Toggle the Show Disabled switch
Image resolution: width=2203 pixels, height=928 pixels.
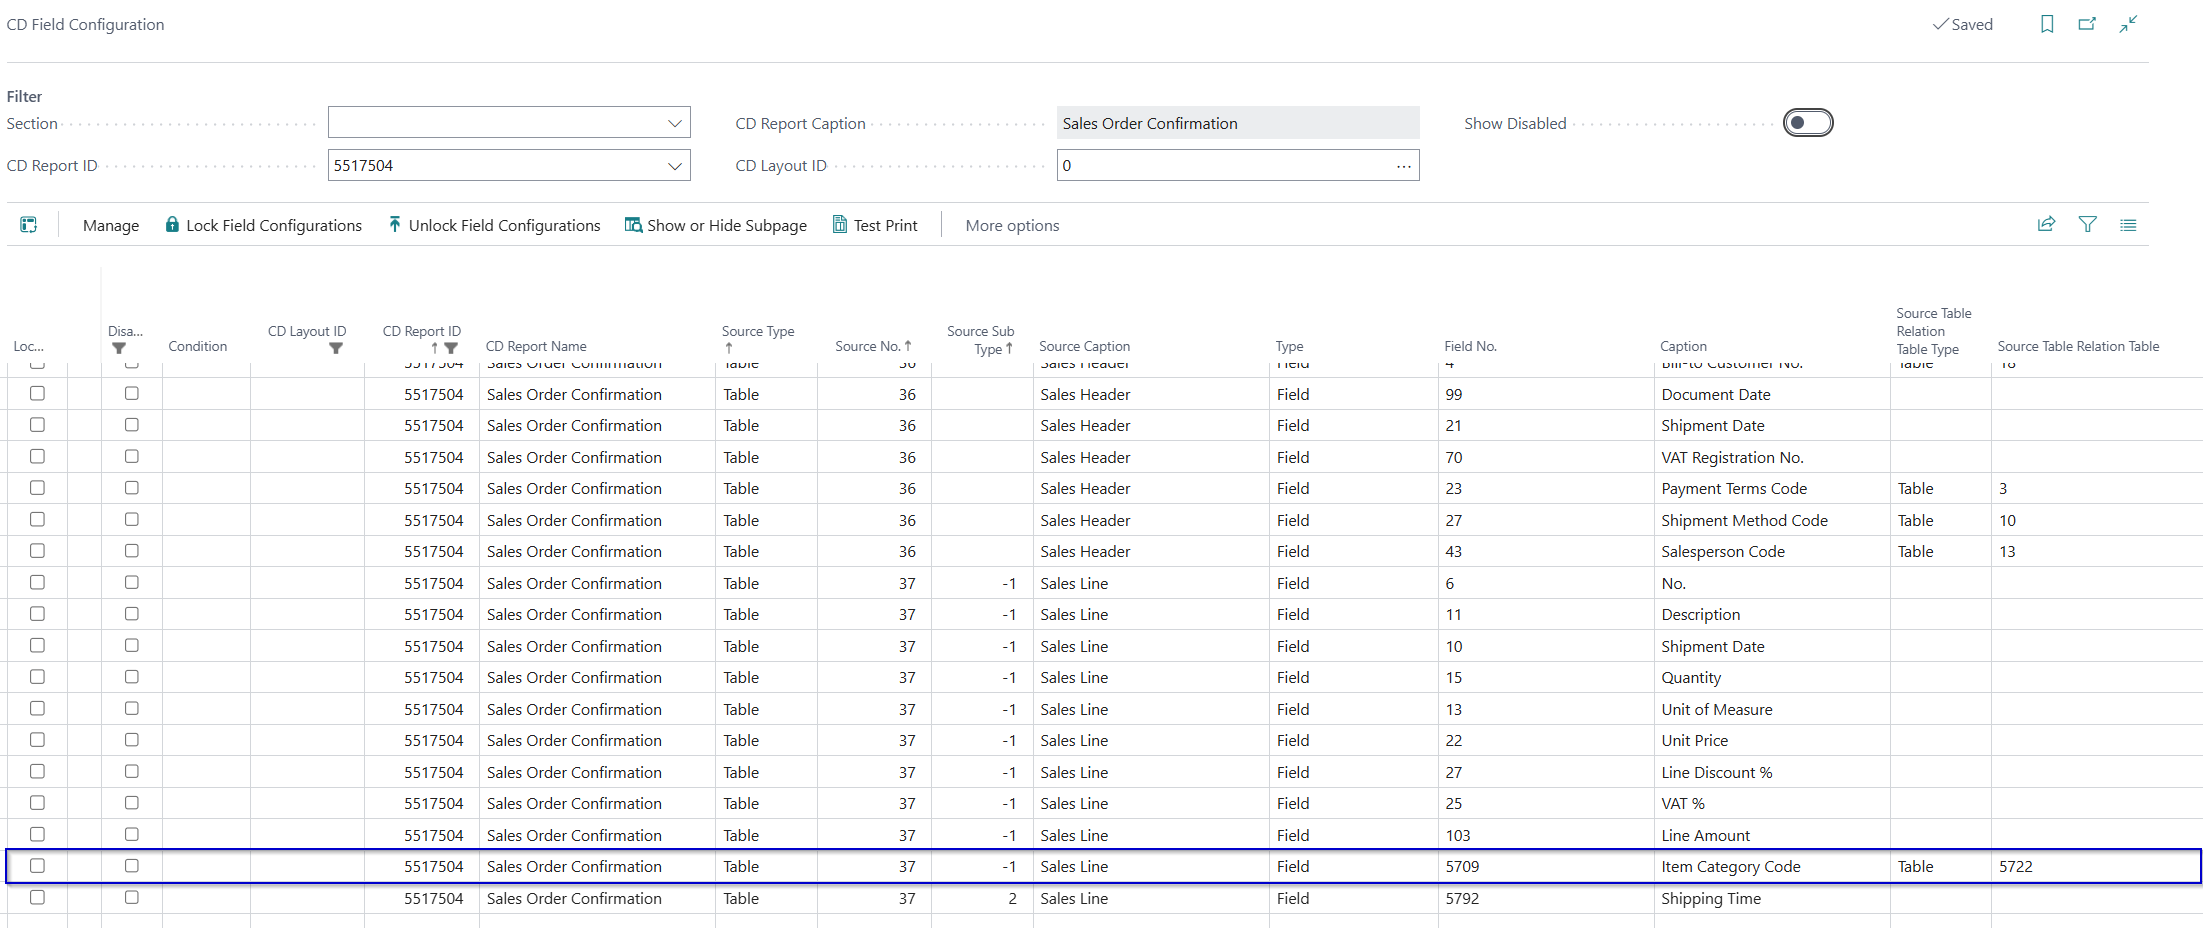point(1808,123)
